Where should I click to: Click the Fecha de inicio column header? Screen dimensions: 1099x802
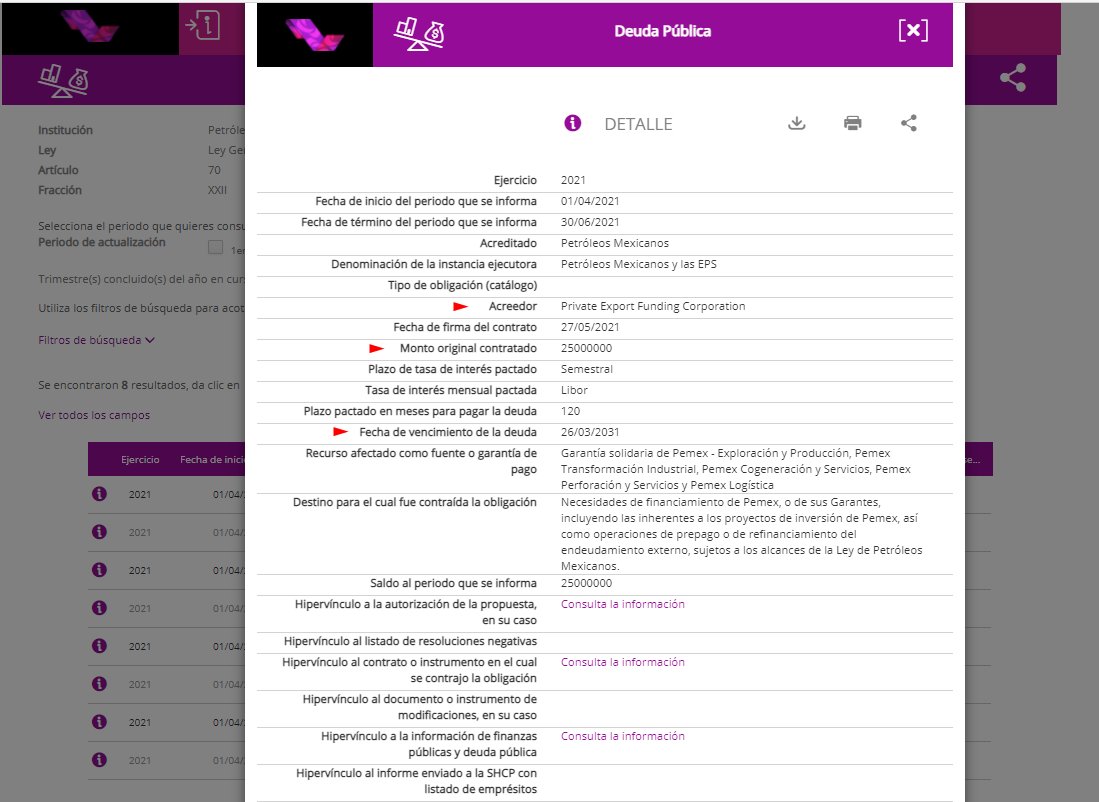[x=212, y=460]
